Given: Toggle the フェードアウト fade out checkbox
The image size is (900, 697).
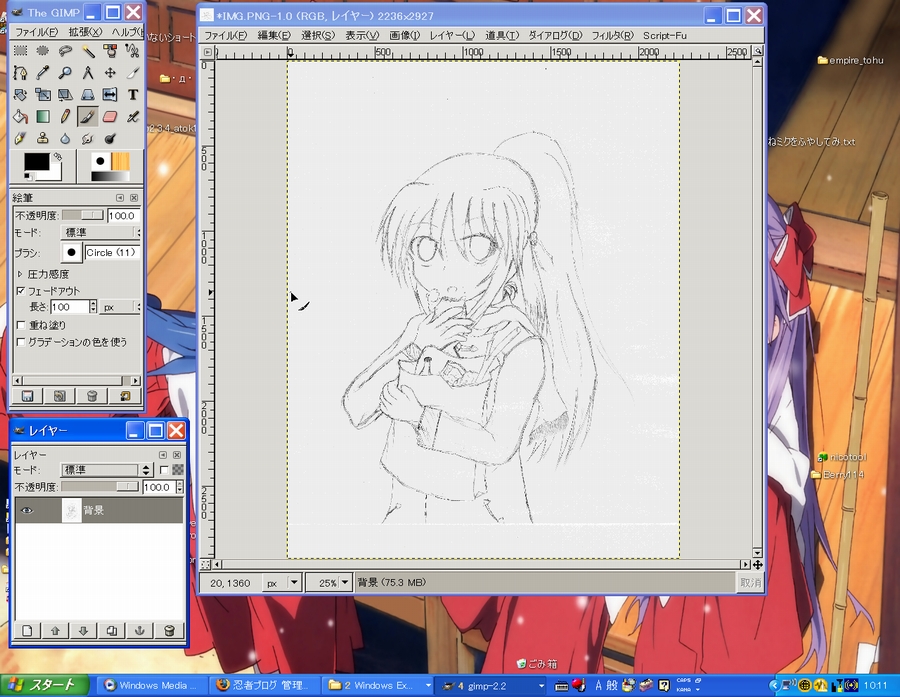Looking at the screenshot, I should pos(21,291).
